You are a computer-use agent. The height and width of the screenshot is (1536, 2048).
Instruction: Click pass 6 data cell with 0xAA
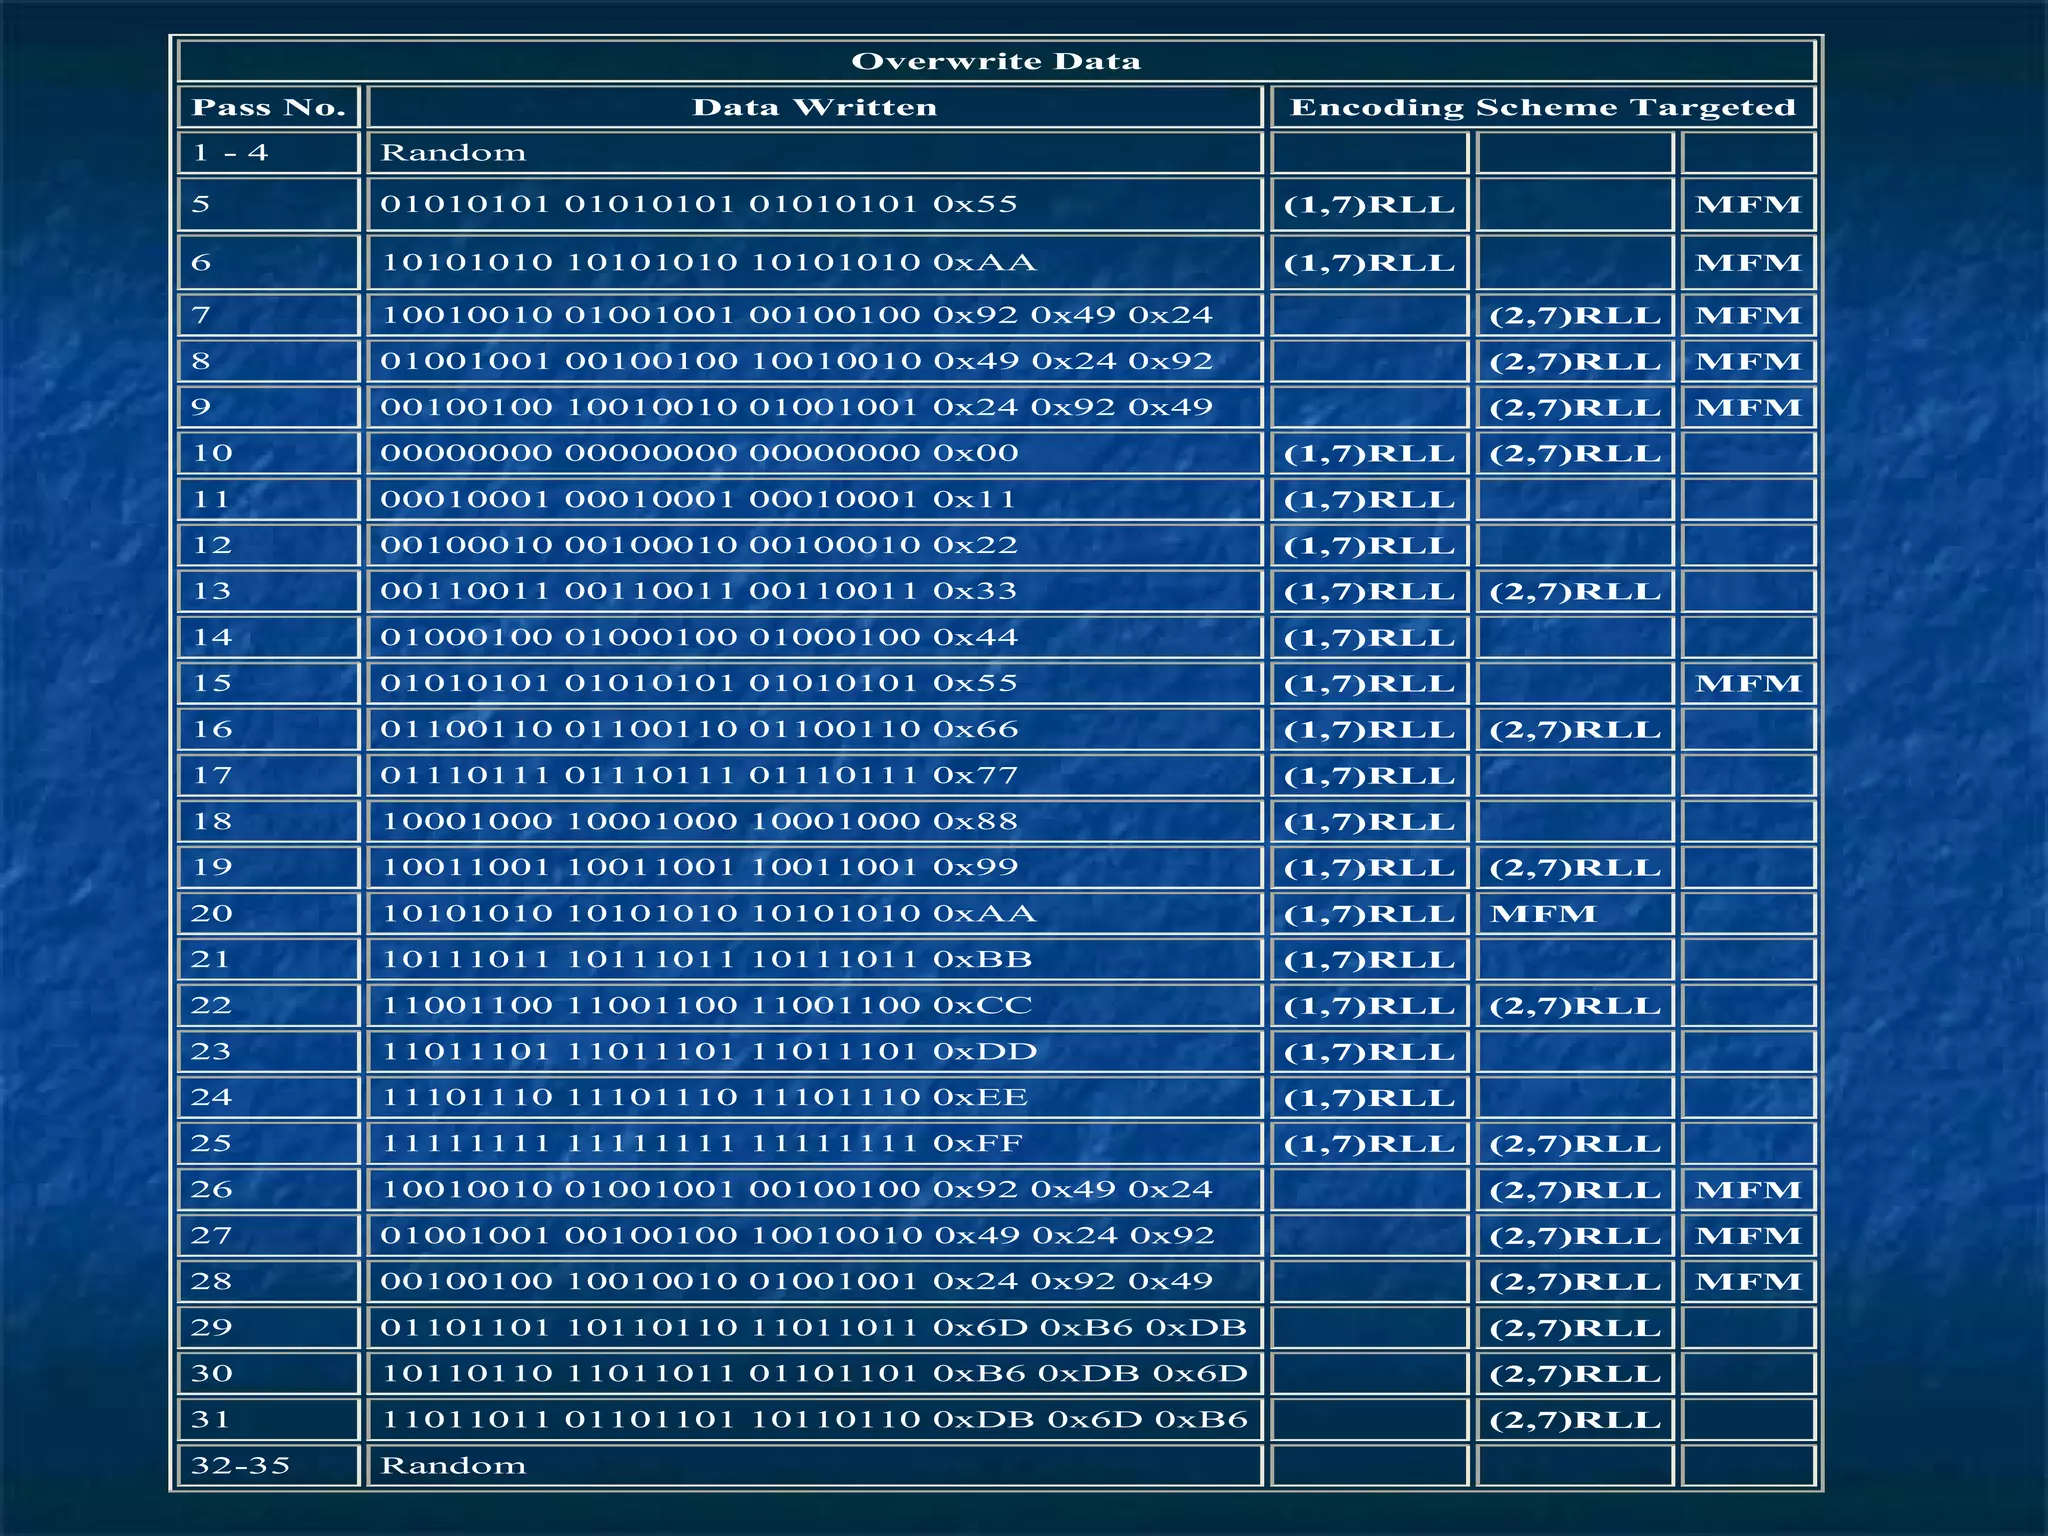pos(815,262)
